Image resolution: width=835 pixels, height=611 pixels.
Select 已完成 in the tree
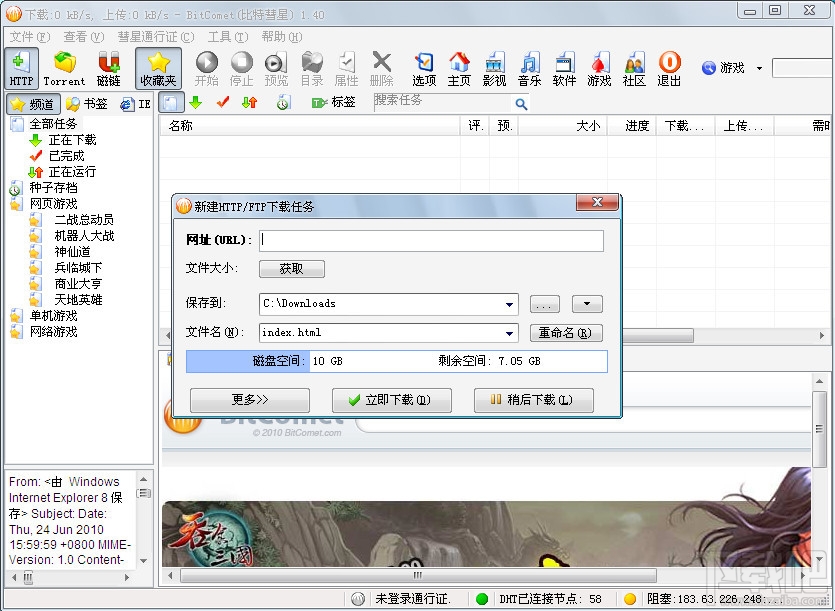(x=67, y=156)
